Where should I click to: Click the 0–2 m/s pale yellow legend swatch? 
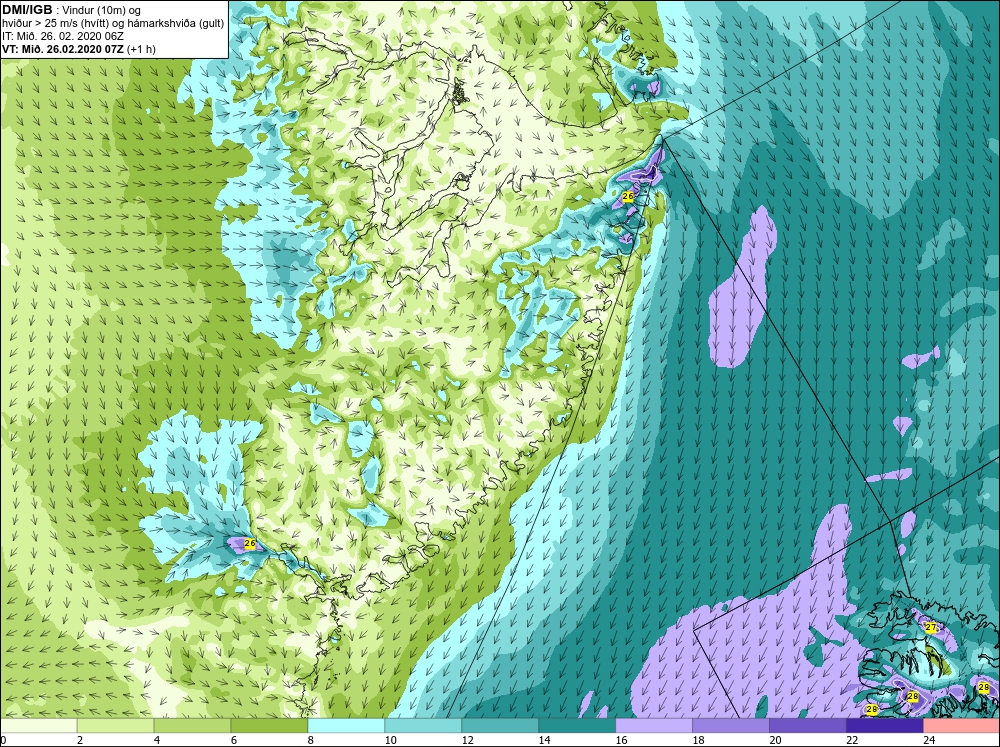38,725
